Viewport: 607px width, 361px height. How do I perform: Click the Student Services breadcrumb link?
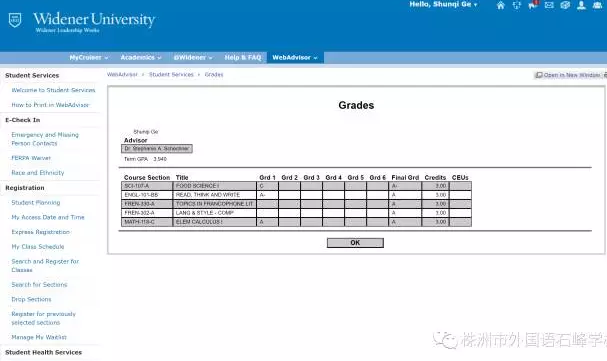coord(171,74)
